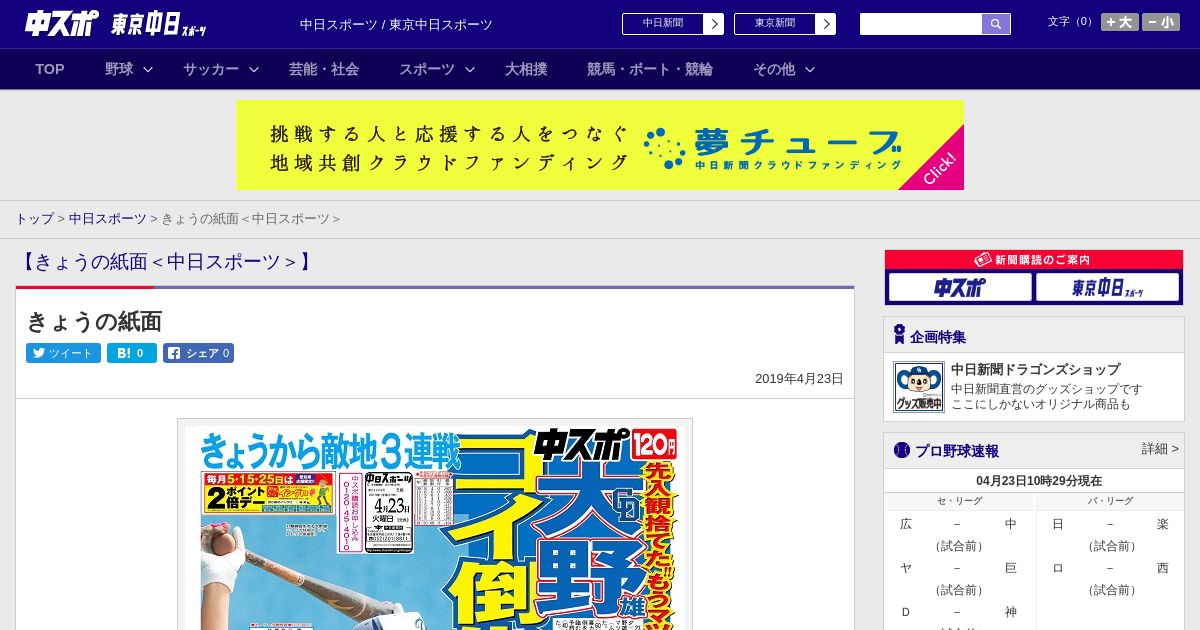Open the 野球 menu
The image size is (1200, 630).
click(x=119, y=69)
